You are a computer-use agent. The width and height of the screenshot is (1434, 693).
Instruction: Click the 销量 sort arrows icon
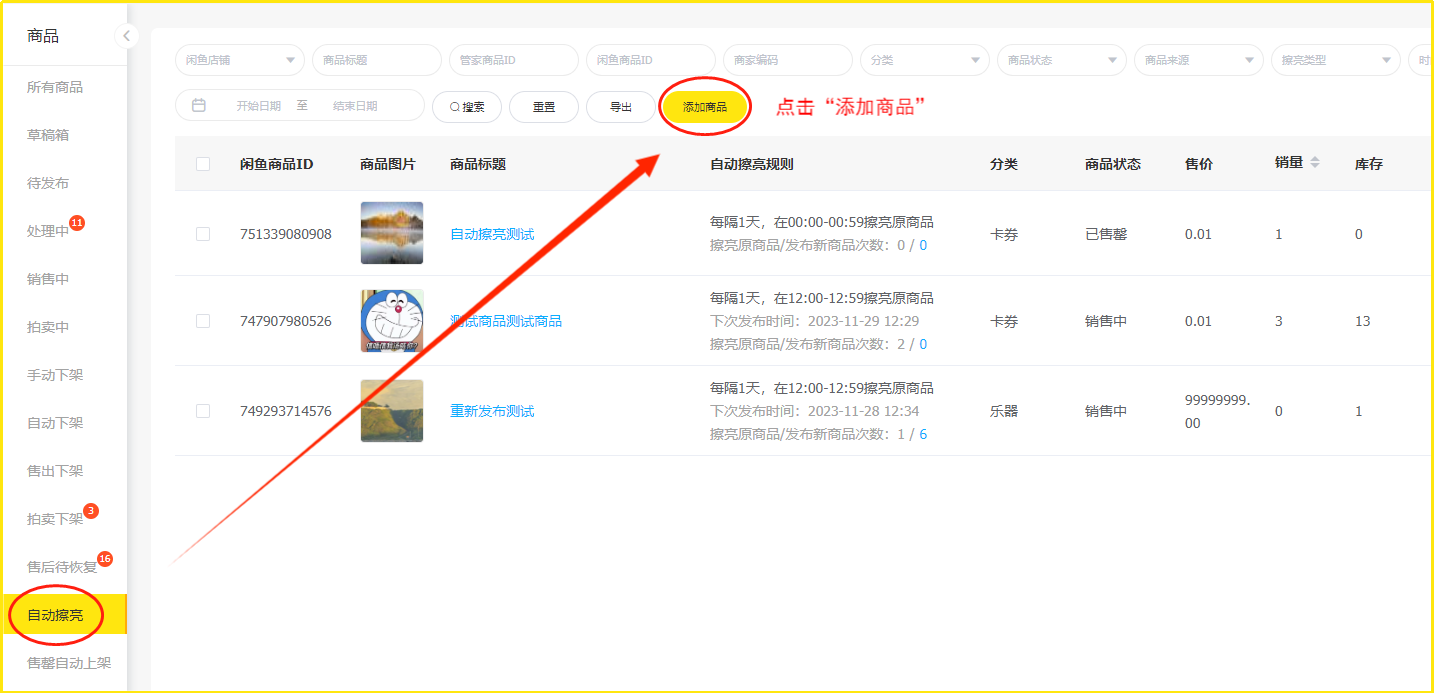(x=1315, y=163)
